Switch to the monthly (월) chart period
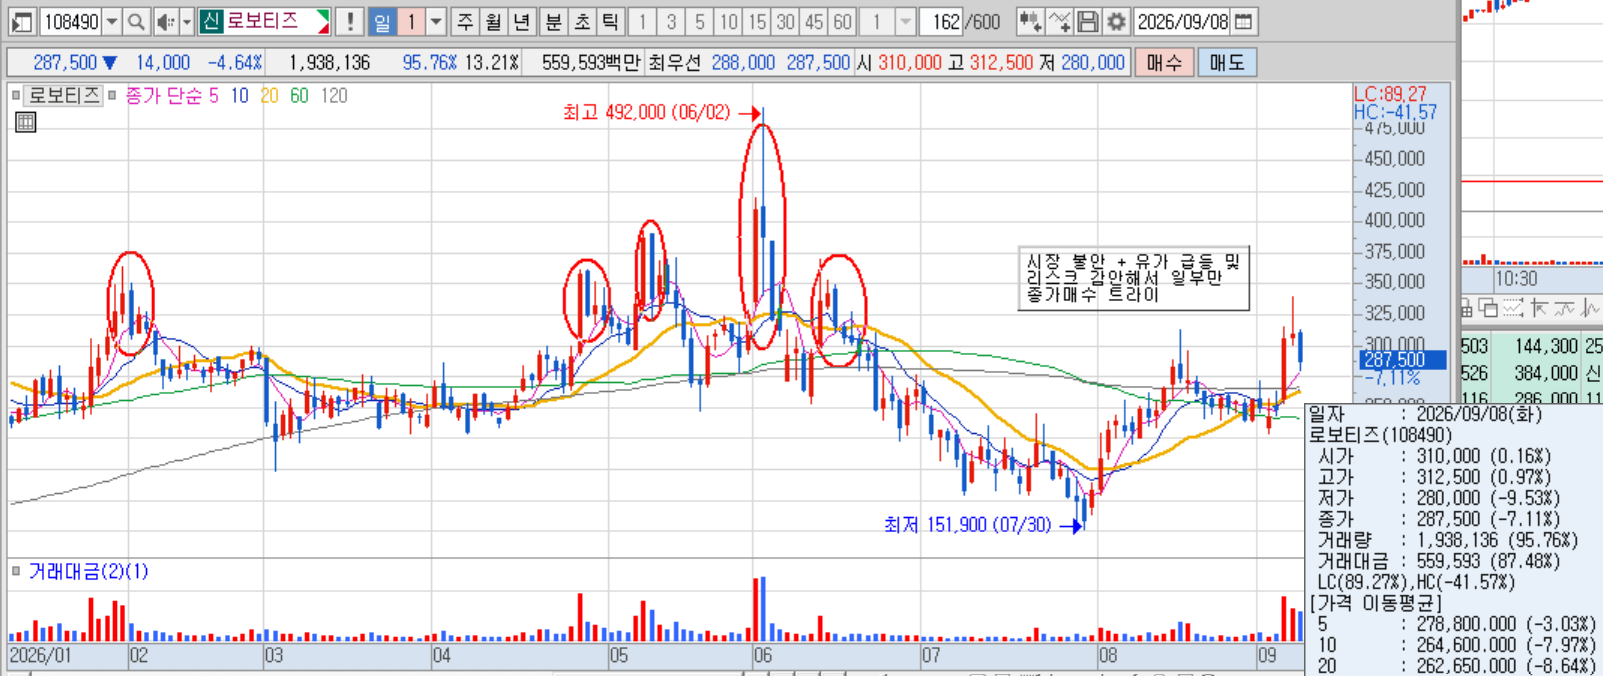The height and width of the screenshot is (676, 1603). click(x=494, y=21)
